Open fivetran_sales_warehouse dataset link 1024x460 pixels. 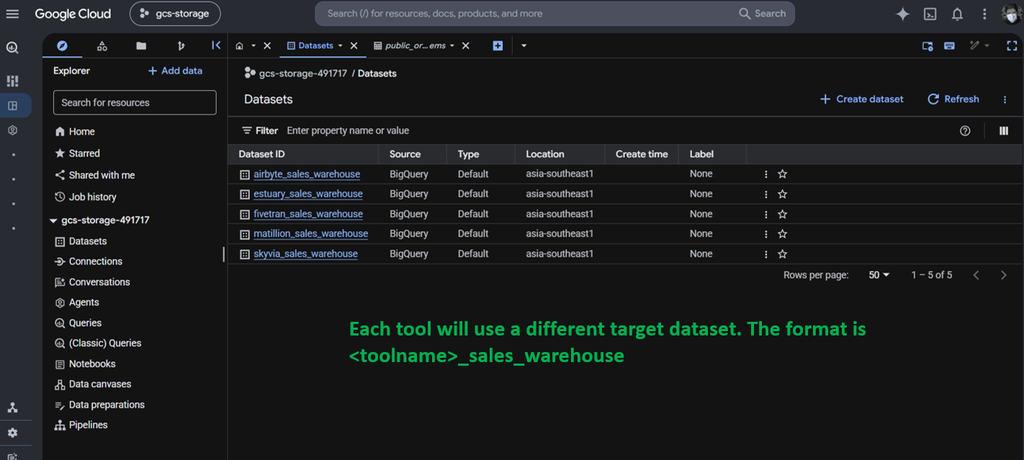pyautogui.click(x=308, y=214)
